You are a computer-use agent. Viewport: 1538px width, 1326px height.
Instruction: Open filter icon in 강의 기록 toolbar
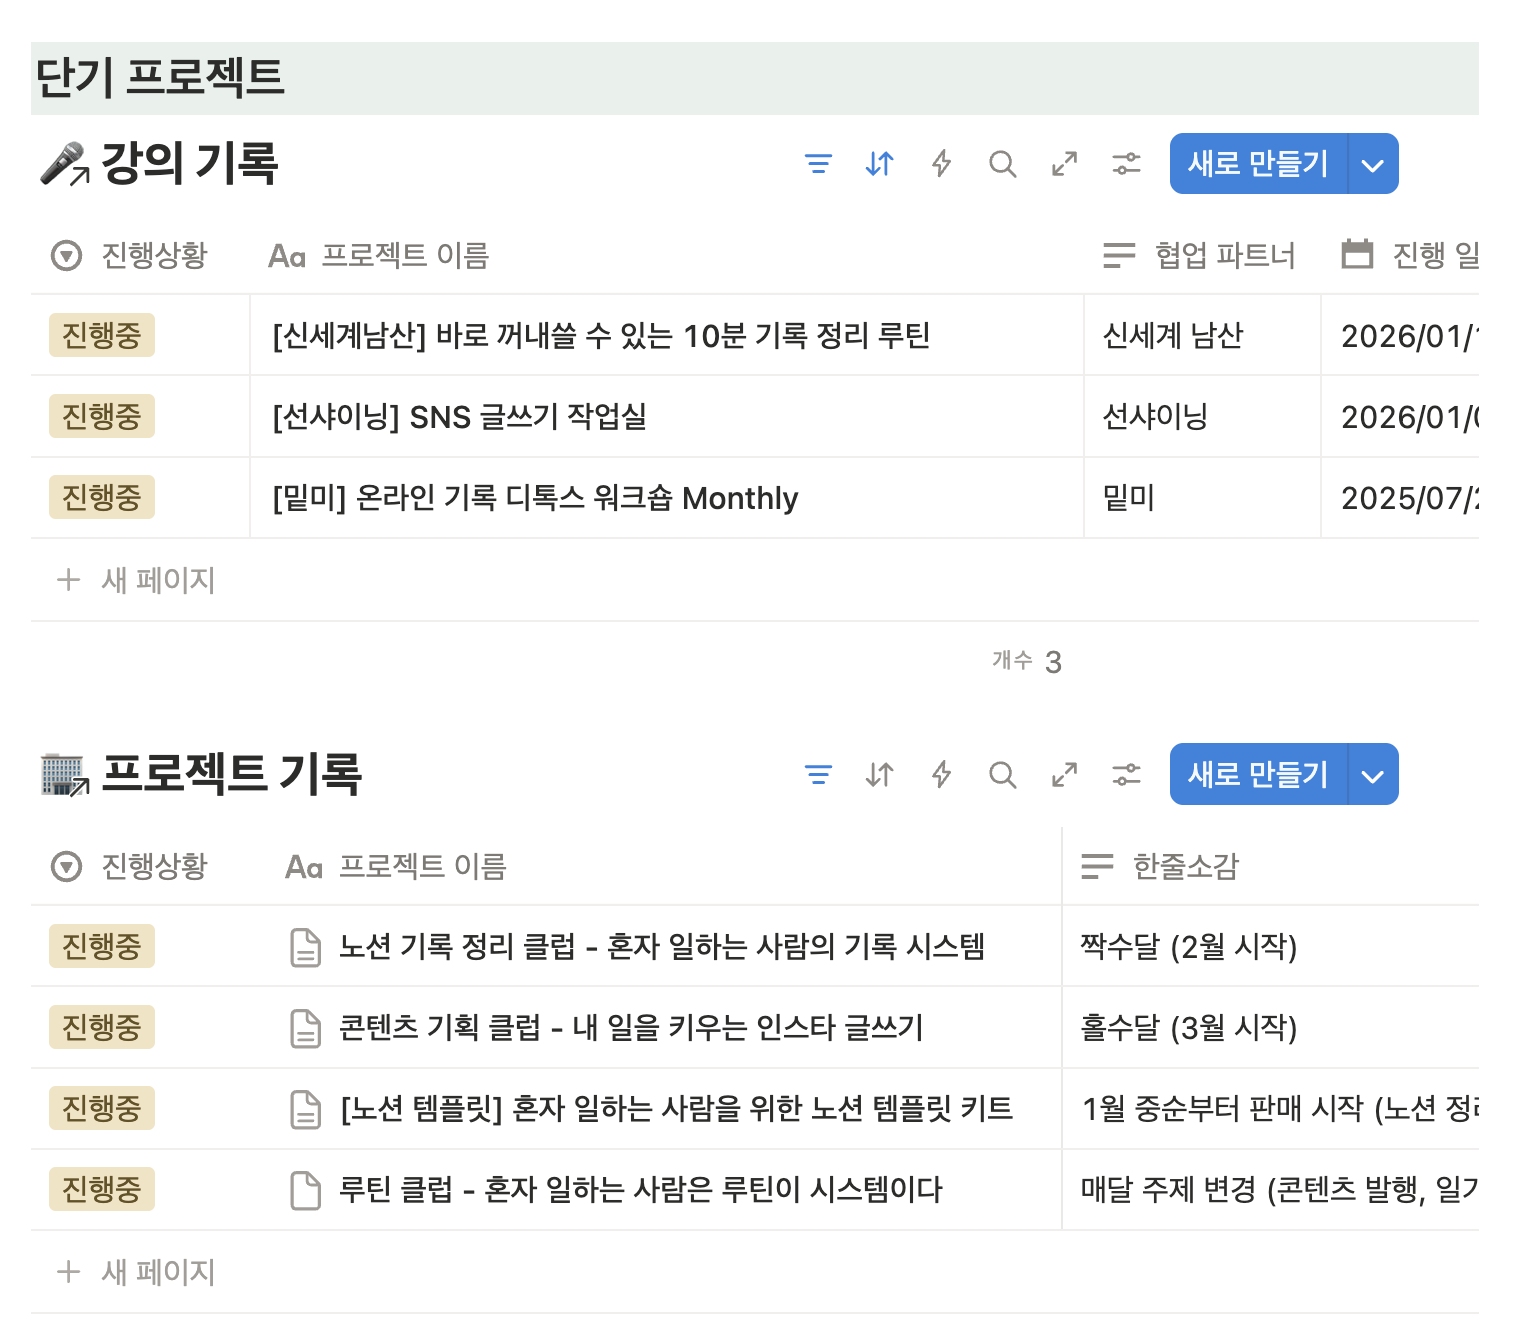(818, 164)
